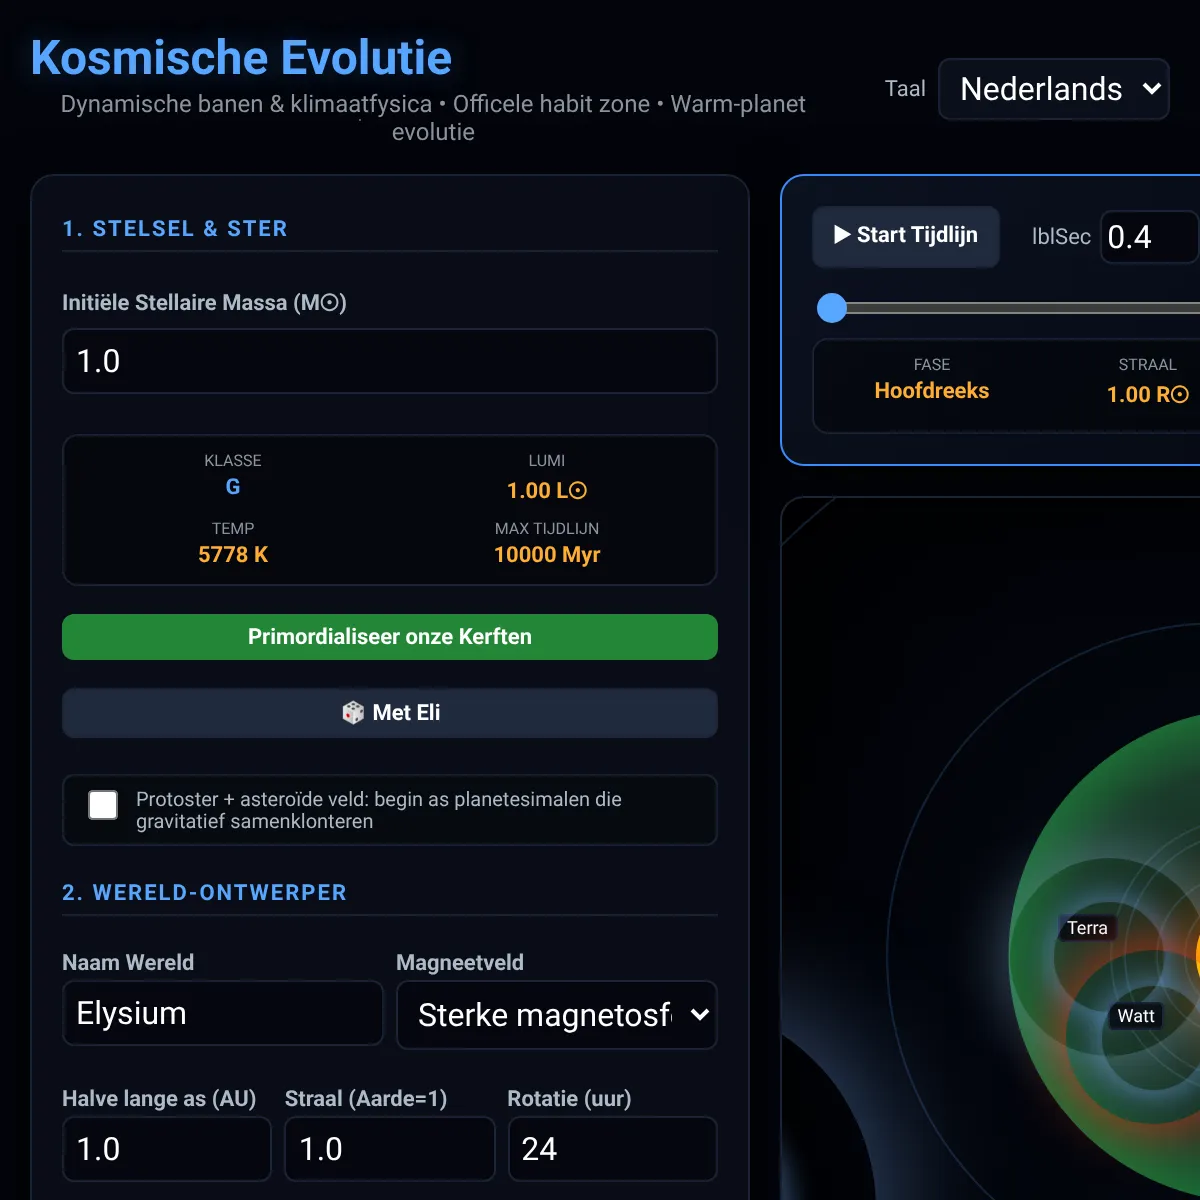Click the play triangle on Start Tijdlijn
1200x1200 pixels.
point(842,234)
